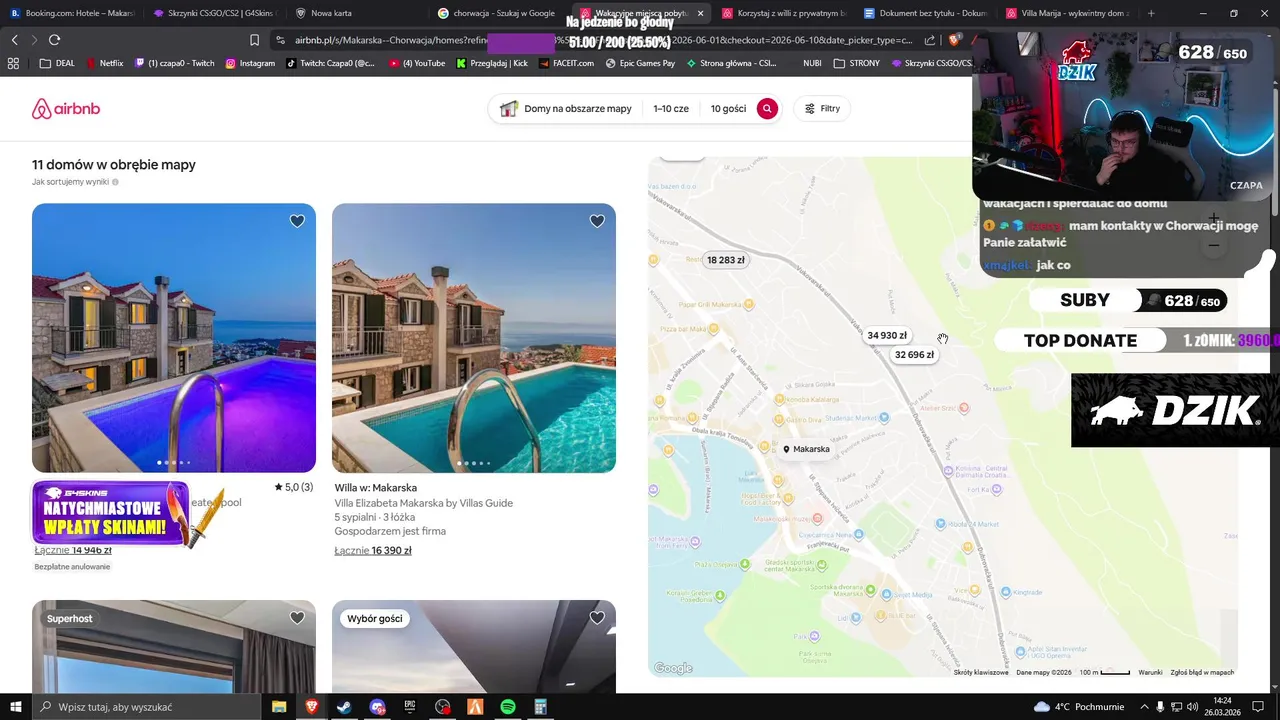1280x720 pixels.
Task: Click the Google logo on the map
Action: [673, 668]
